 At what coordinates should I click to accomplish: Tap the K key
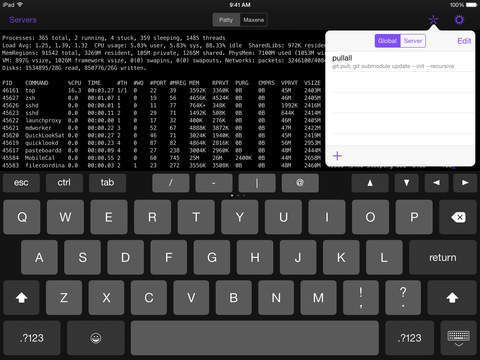click(x=341, y=257)
